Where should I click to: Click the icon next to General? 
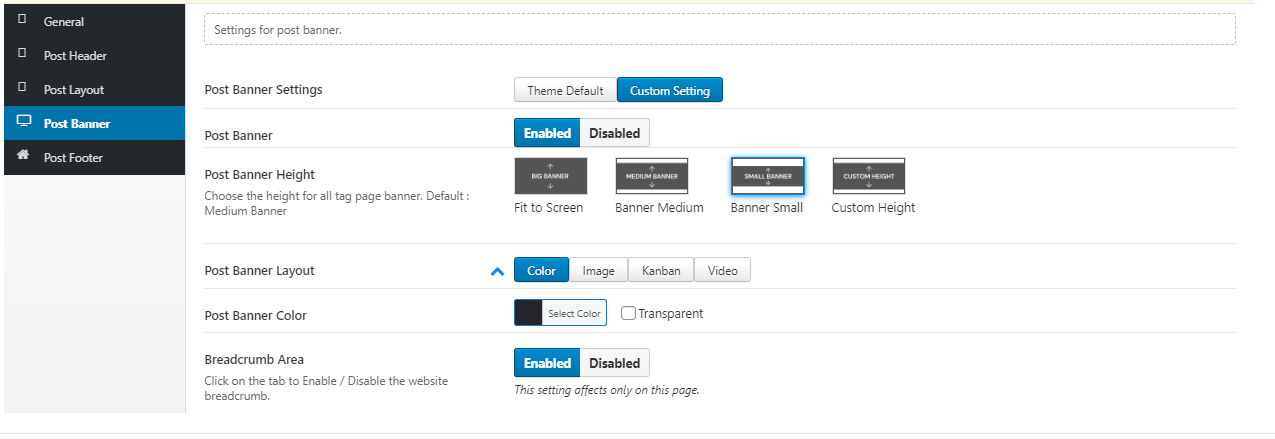(x=23, y=21)
